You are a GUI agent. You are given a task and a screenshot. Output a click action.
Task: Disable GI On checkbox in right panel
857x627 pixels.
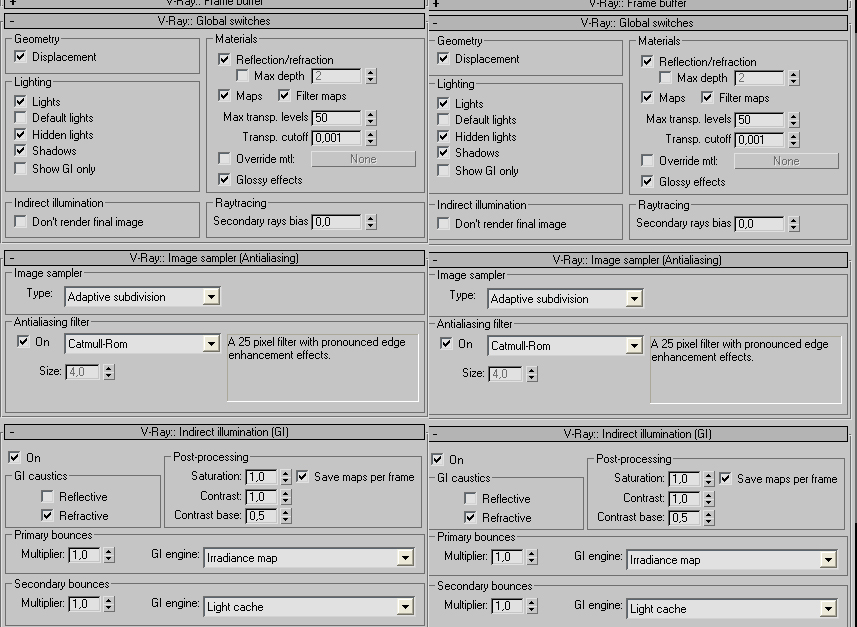(437, 459)
